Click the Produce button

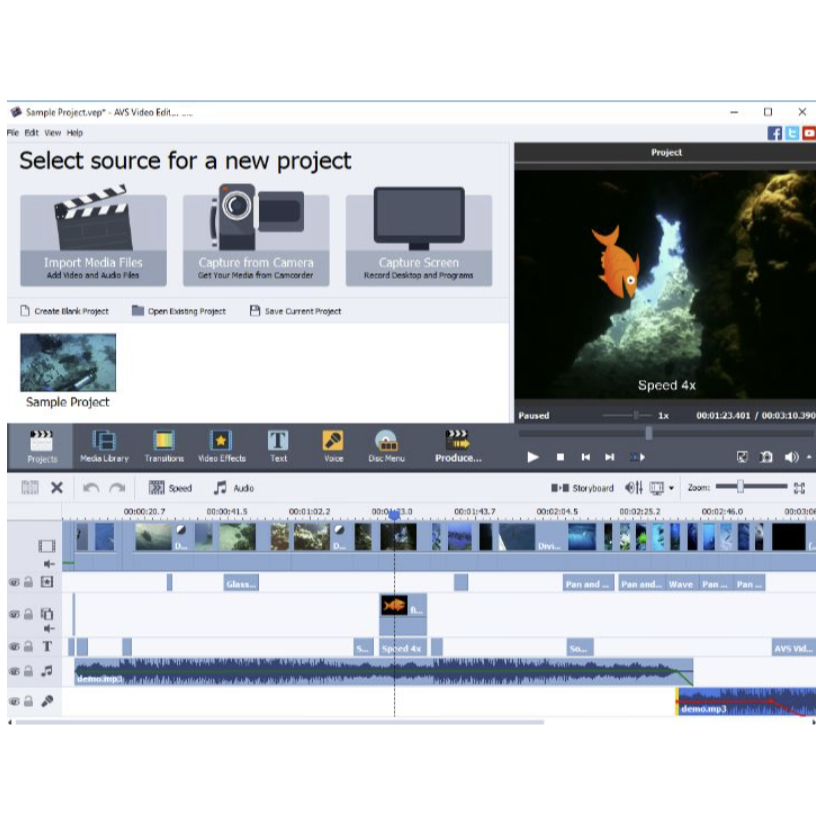458,446
